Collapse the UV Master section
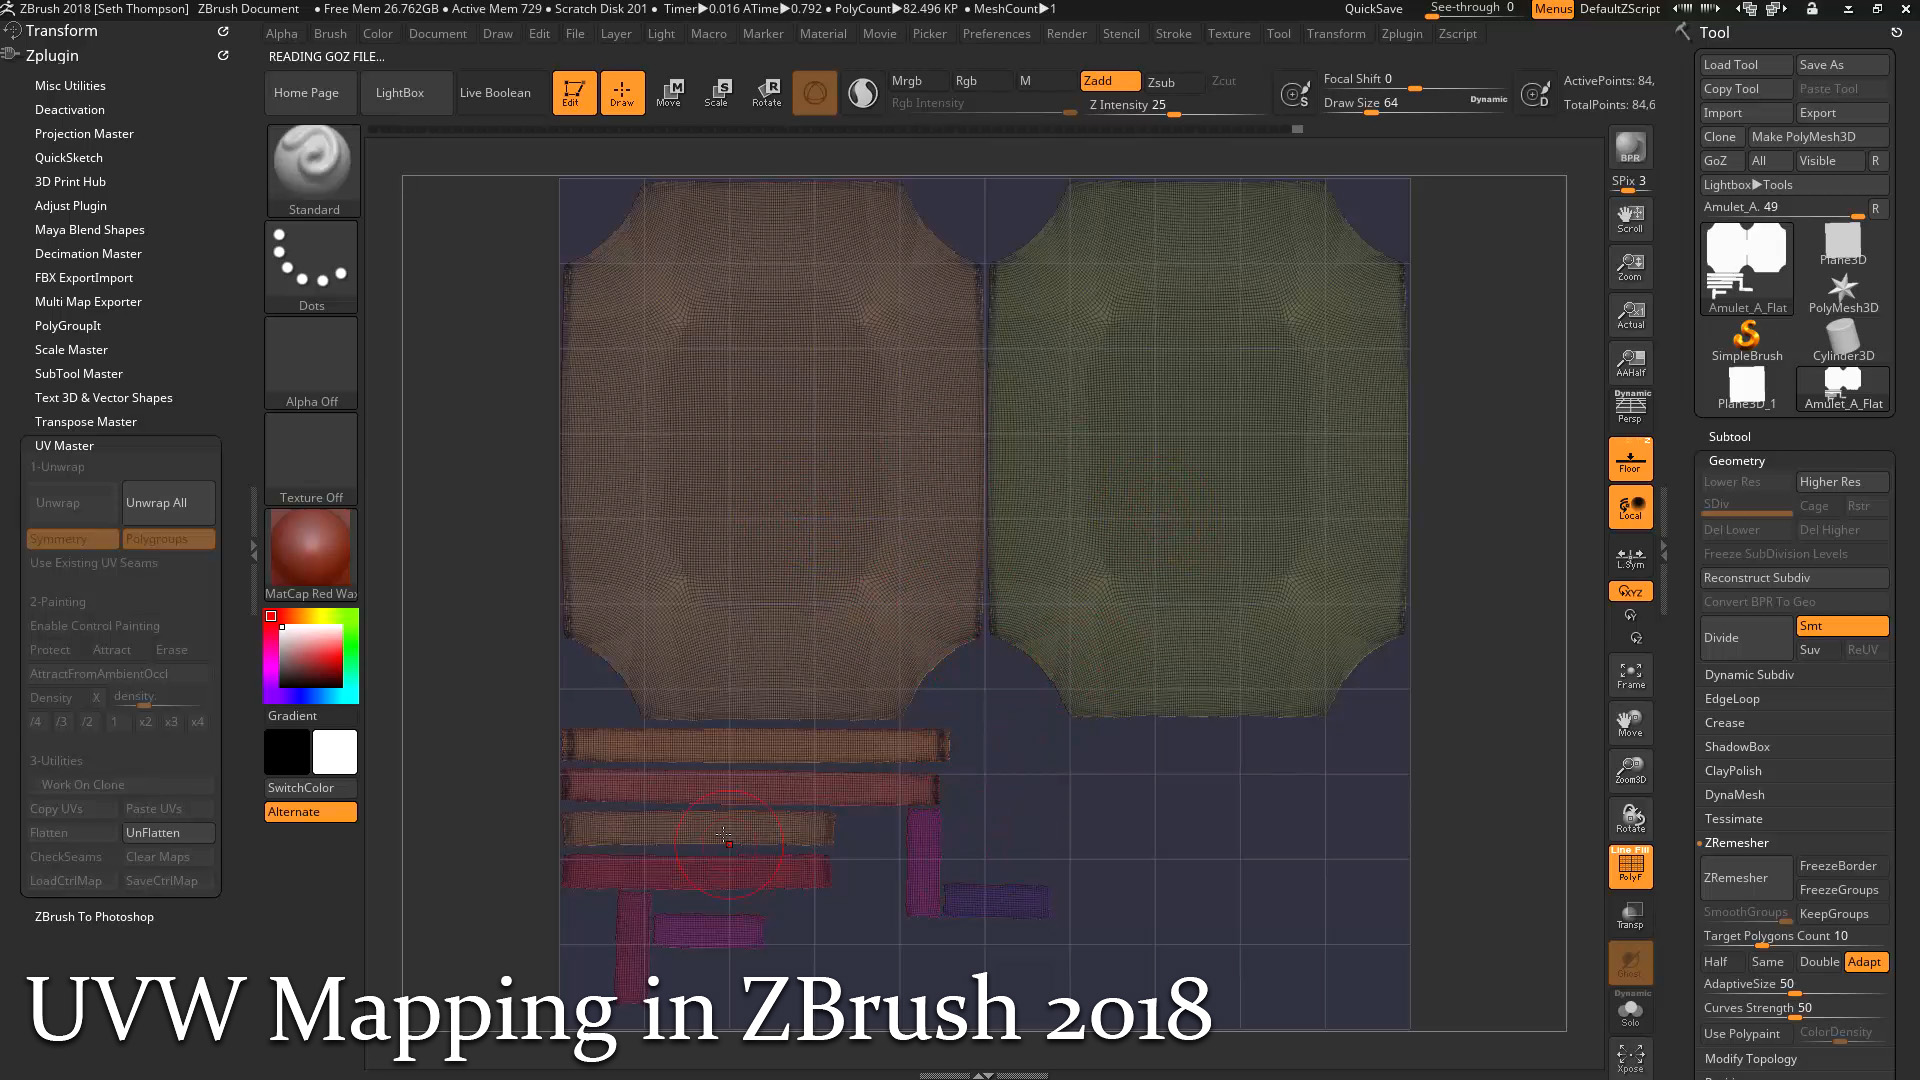The height and width of the screenshot is (1080, 1920). click(64, 446)
